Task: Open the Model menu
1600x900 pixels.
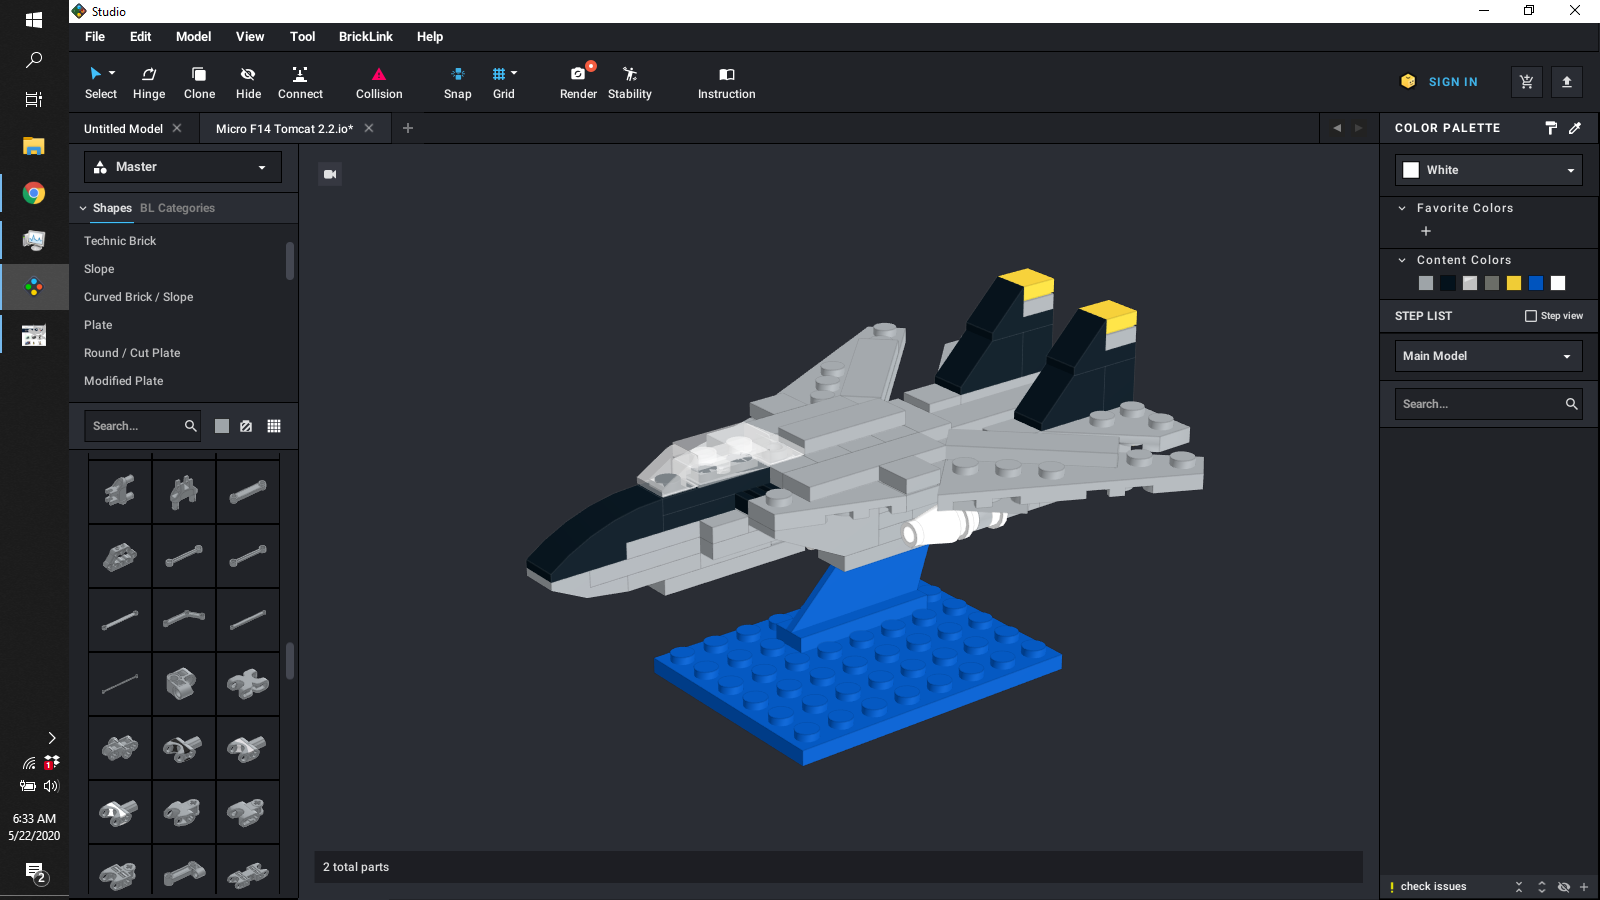Action: pos(194,37)
